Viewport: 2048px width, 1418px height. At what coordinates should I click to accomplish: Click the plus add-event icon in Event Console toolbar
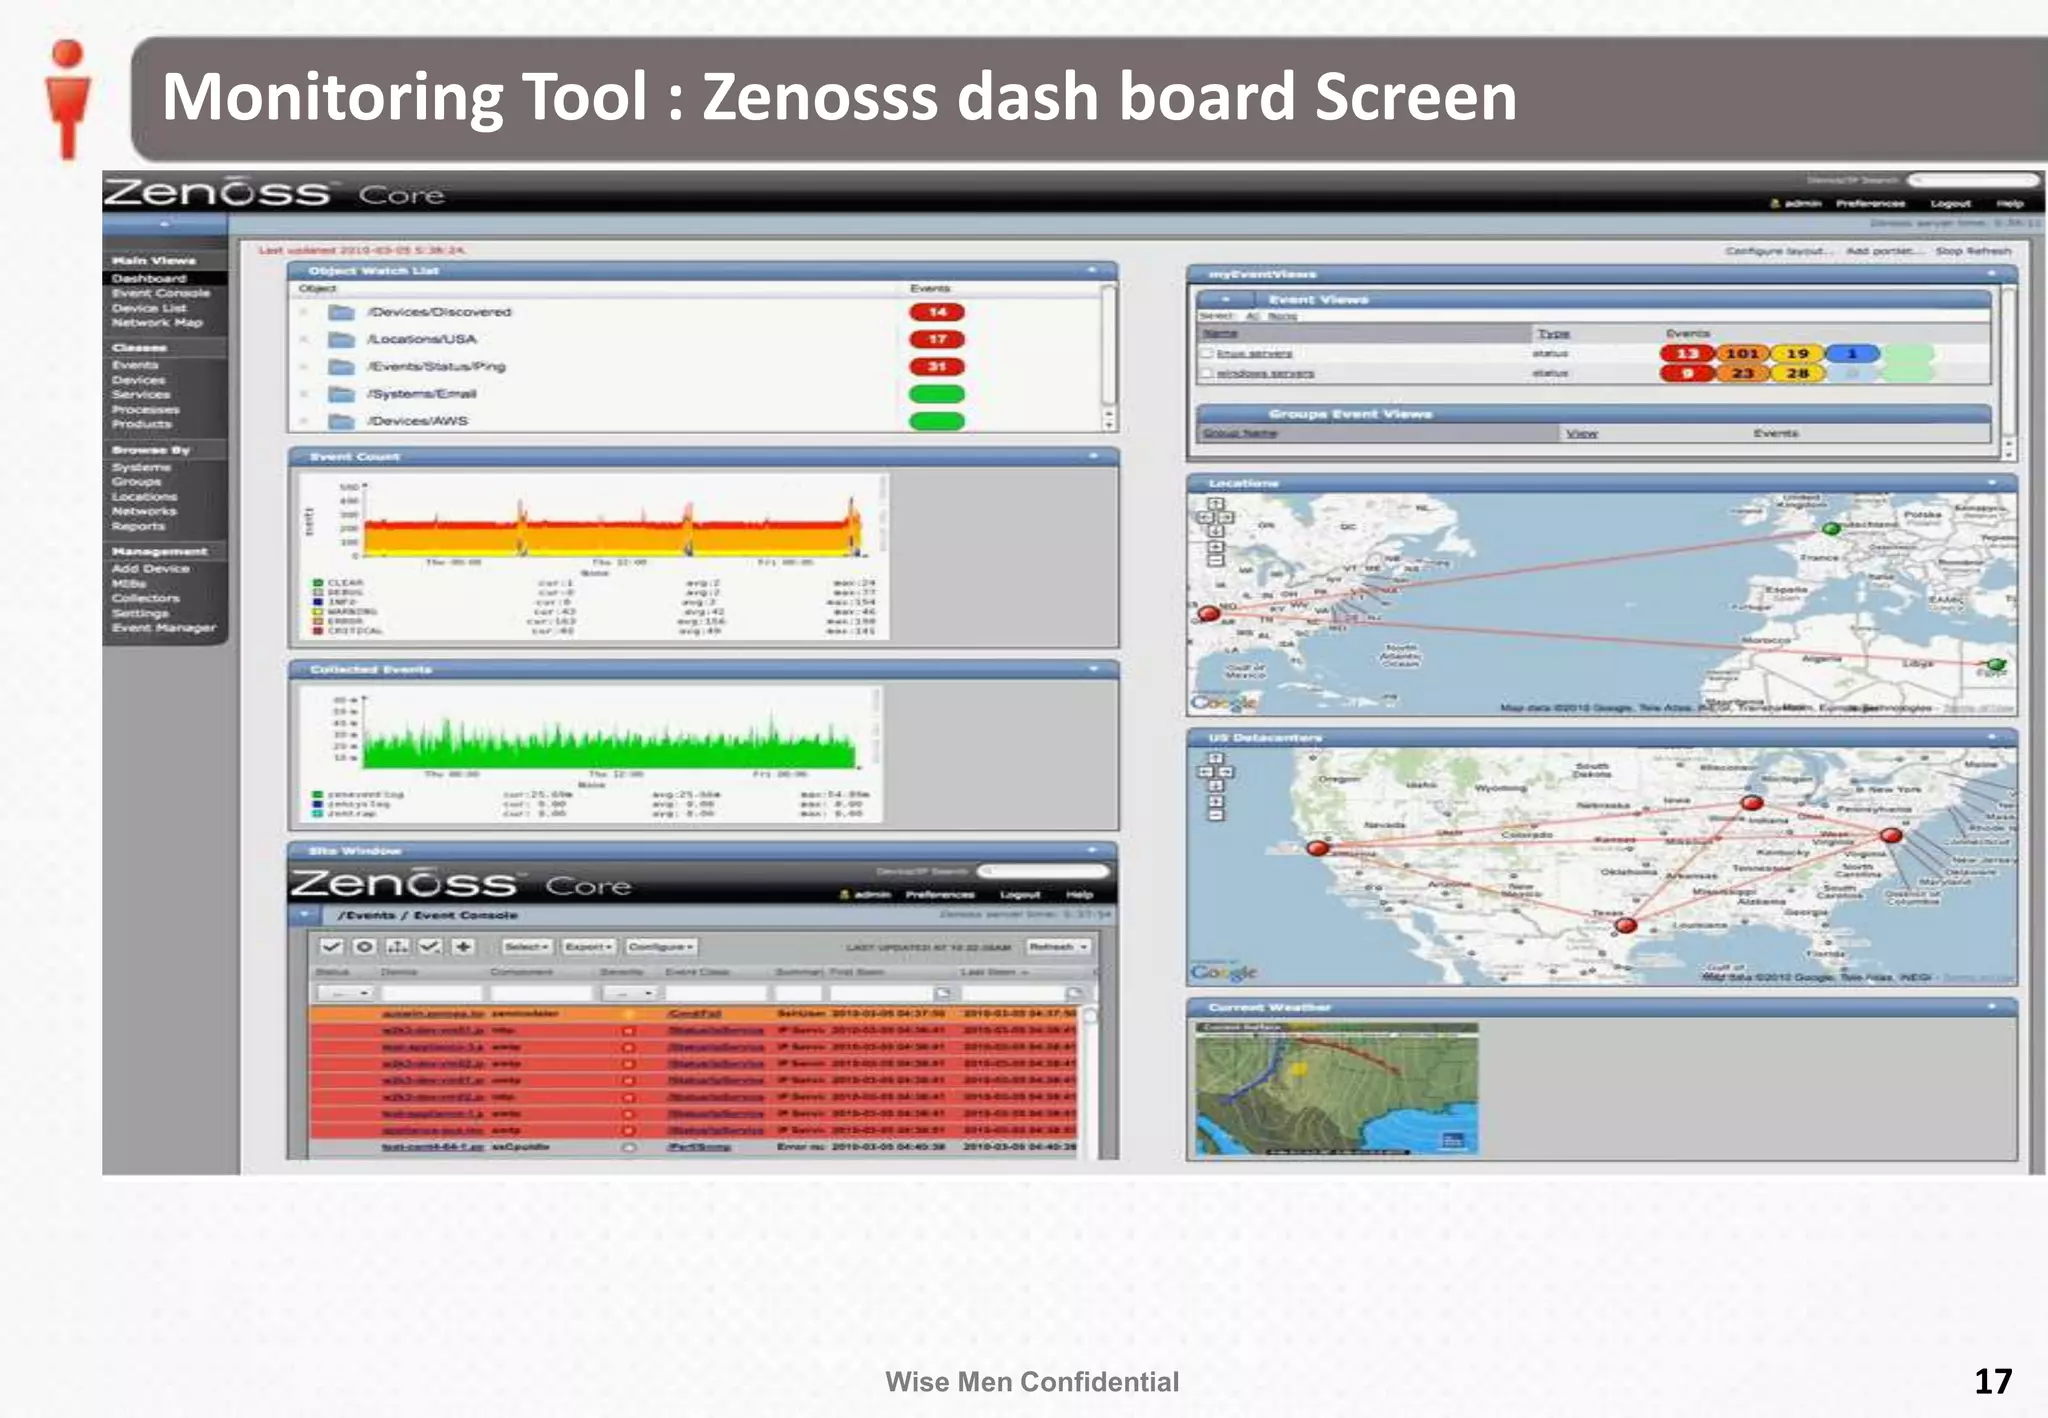[463, 946]
